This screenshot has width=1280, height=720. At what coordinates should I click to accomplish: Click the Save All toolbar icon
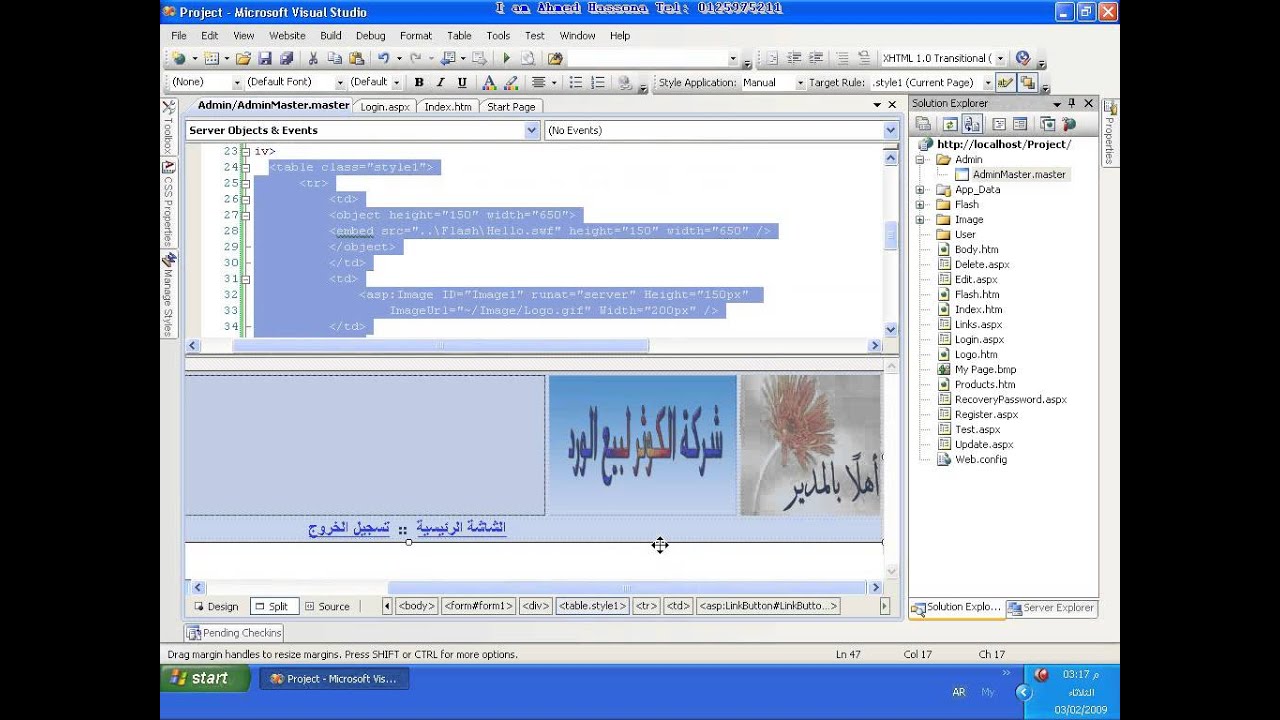[x=286, y=59]
